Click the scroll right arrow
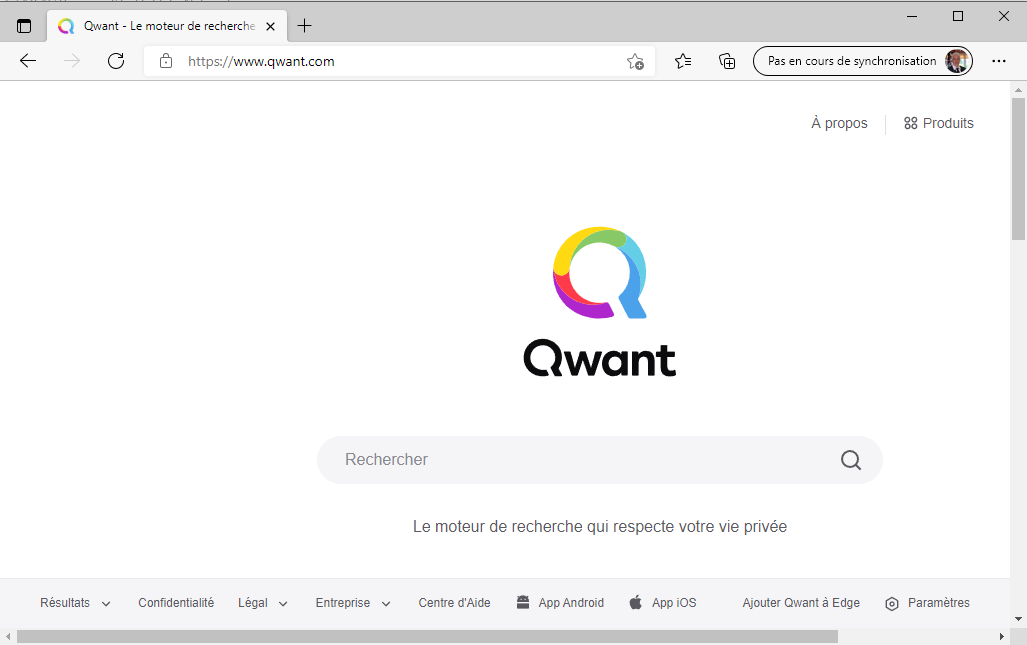 pyautogui.click(x=1001, y=636)
